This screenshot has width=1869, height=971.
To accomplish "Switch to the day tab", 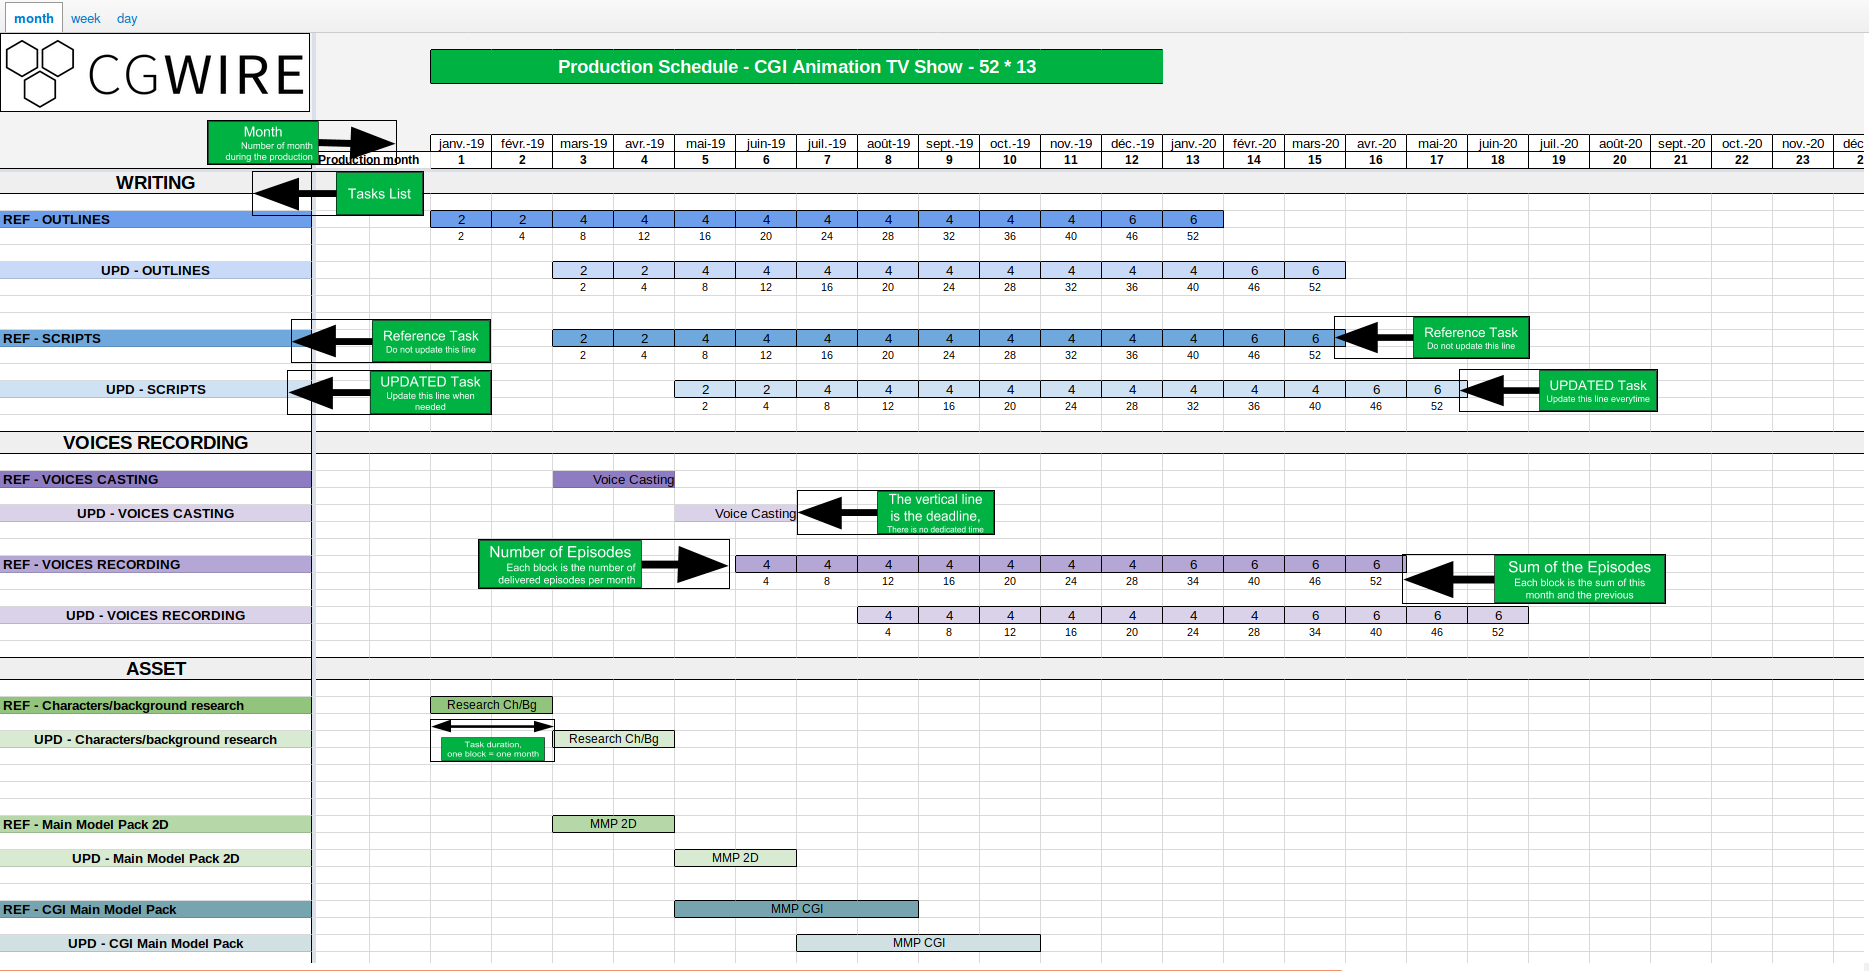I will point(127,18).
